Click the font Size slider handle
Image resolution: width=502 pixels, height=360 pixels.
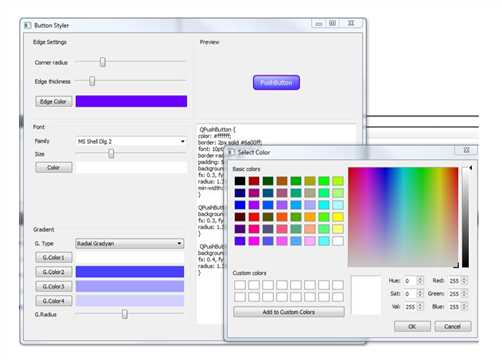point(111,153)
